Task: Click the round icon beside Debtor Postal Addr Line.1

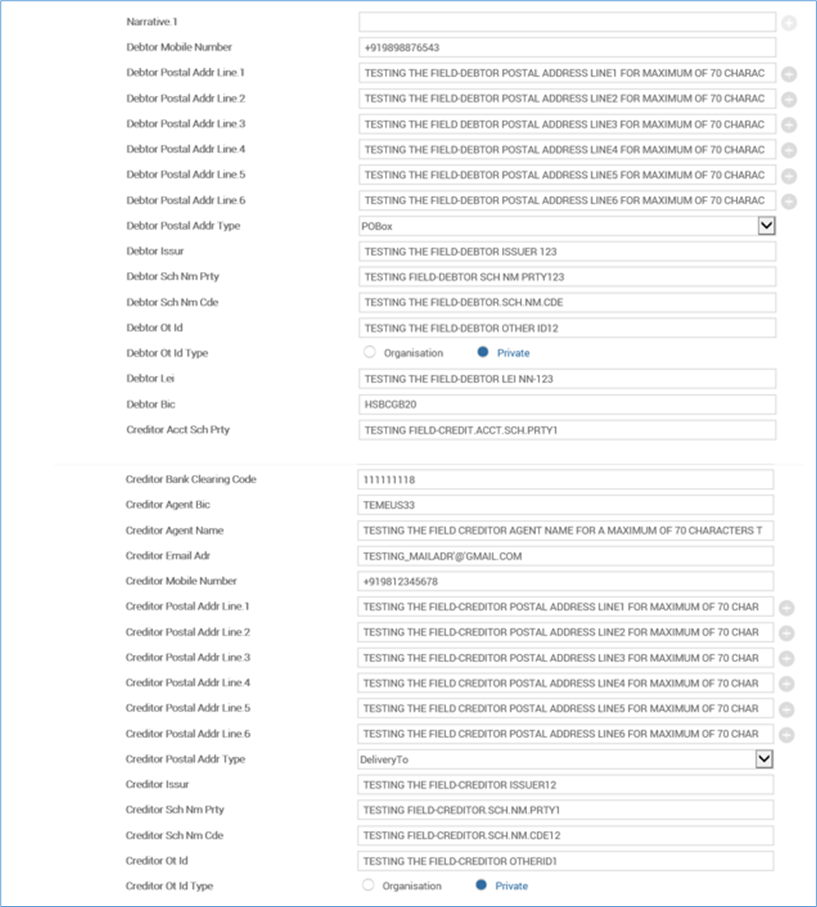Action: [789, 74]
